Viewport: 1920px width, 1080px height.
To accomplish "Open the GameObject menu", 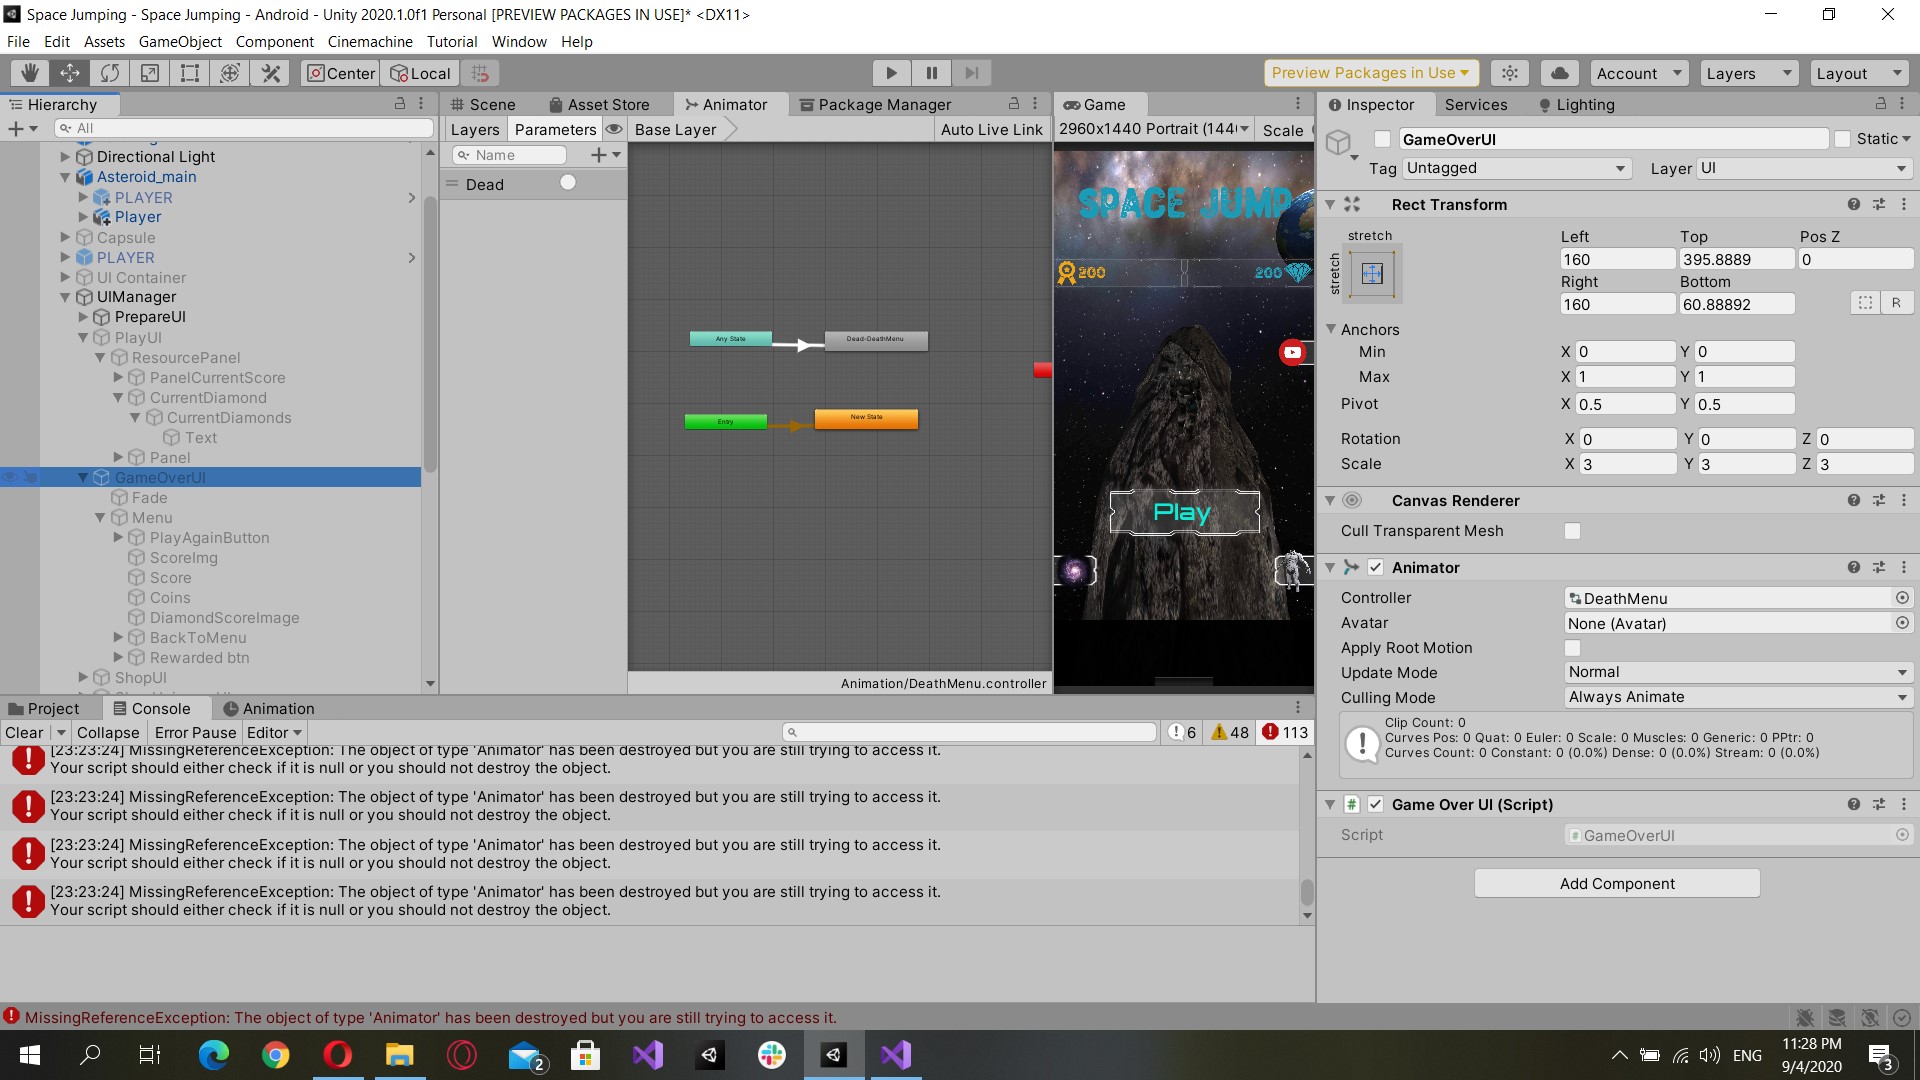I will tap(180, 41).
